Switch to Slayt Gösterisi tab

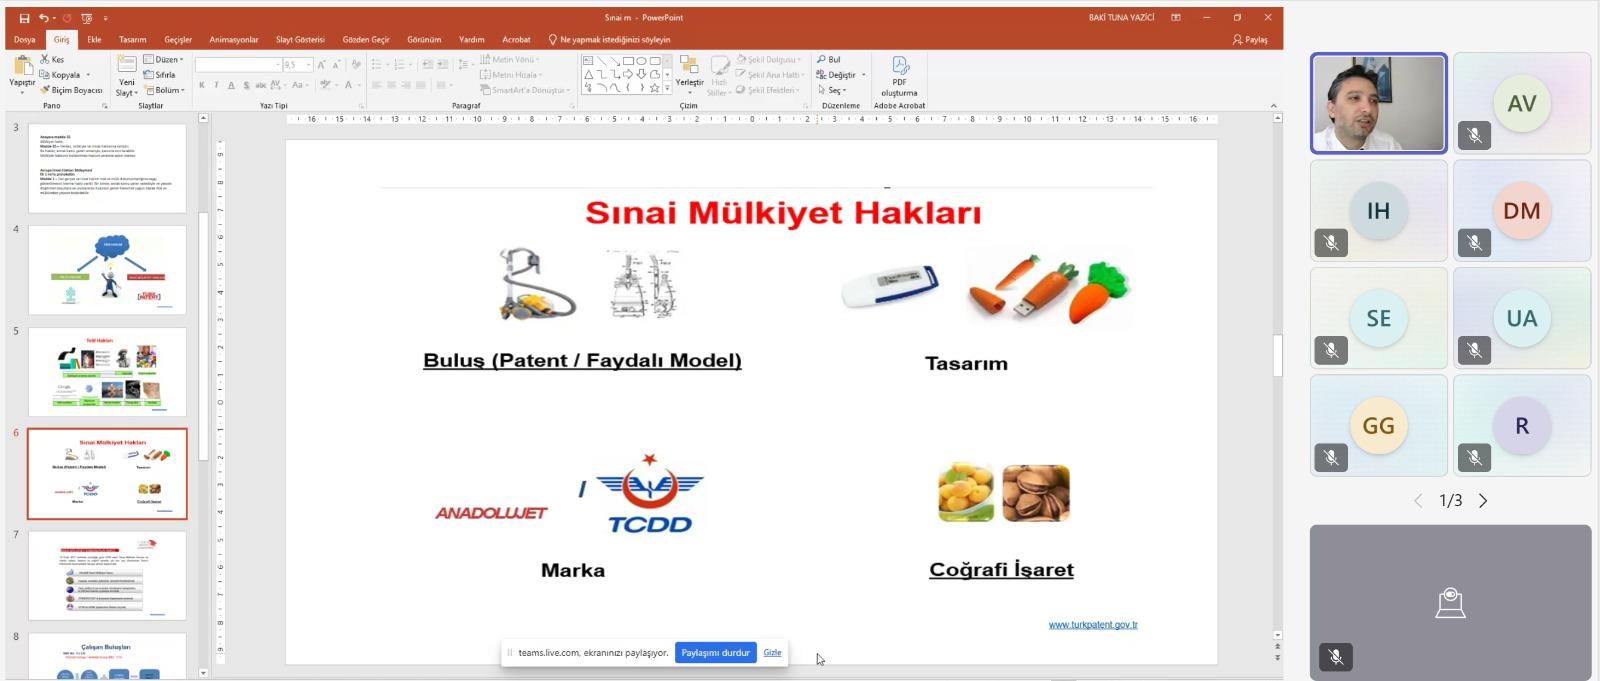pyautogui.click(x=300, y=40)
